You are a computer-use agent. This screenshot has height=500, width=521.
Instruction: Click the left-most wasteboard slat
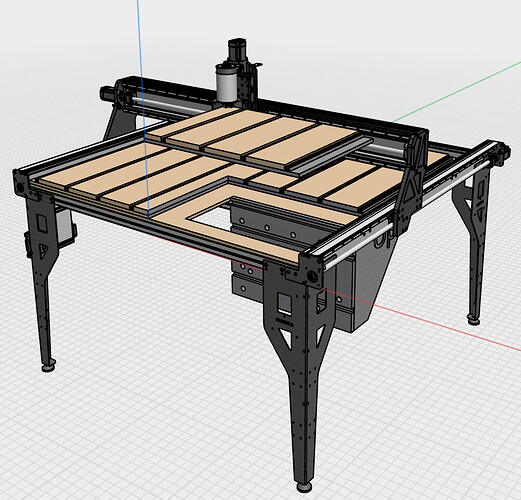pos(97,162)
